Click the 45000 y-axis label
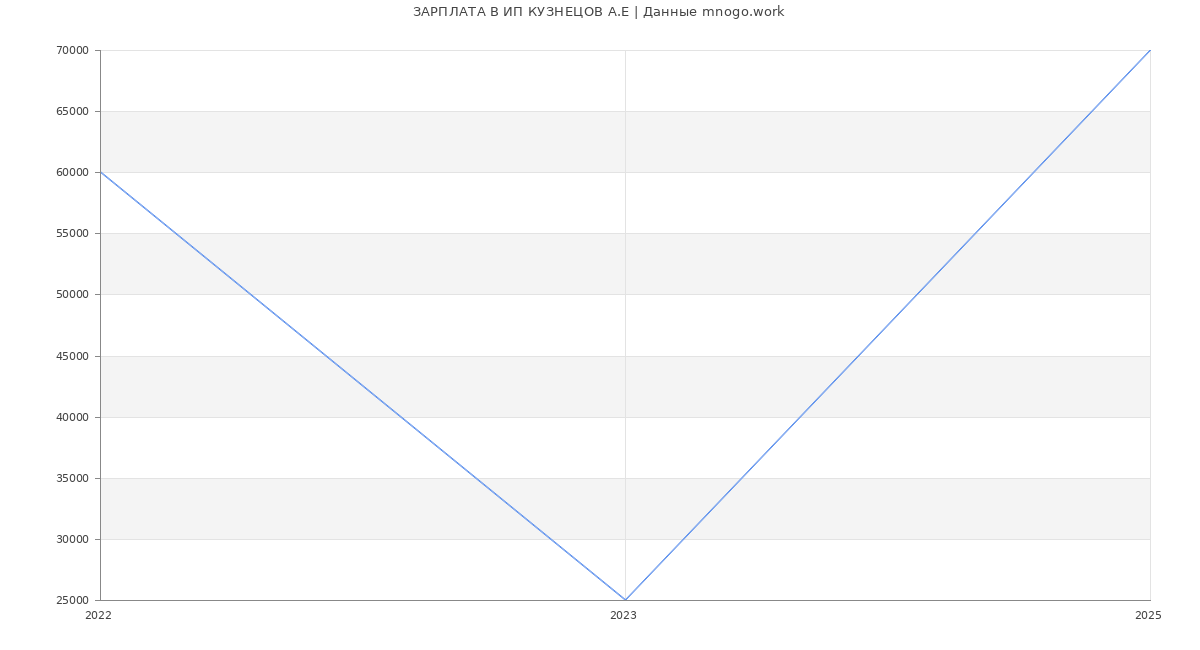1200x650 pixels. (72, 356)
